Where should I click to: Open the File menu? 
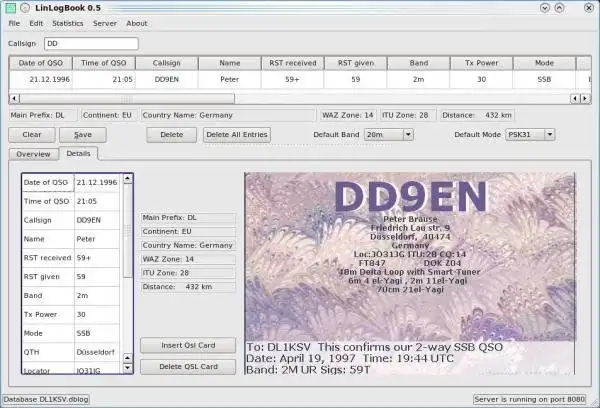tap(14, 23)
